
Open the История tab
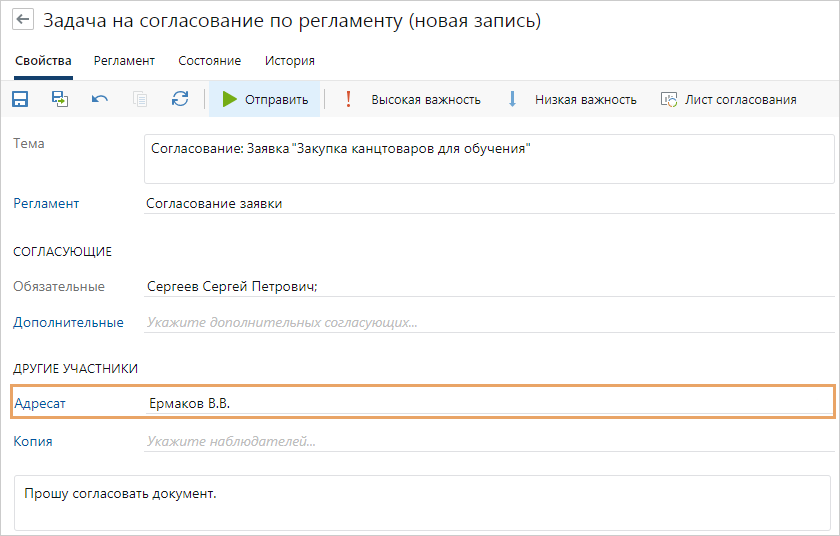289,61
